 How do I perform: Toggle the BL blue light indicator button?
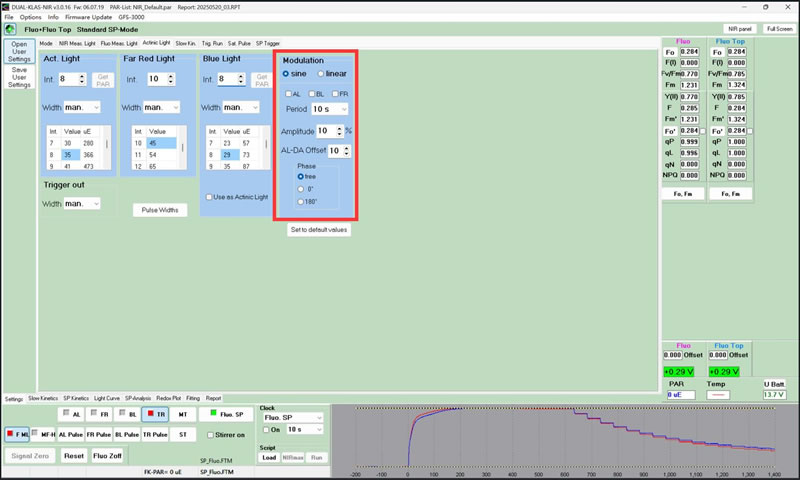[127, 414]
